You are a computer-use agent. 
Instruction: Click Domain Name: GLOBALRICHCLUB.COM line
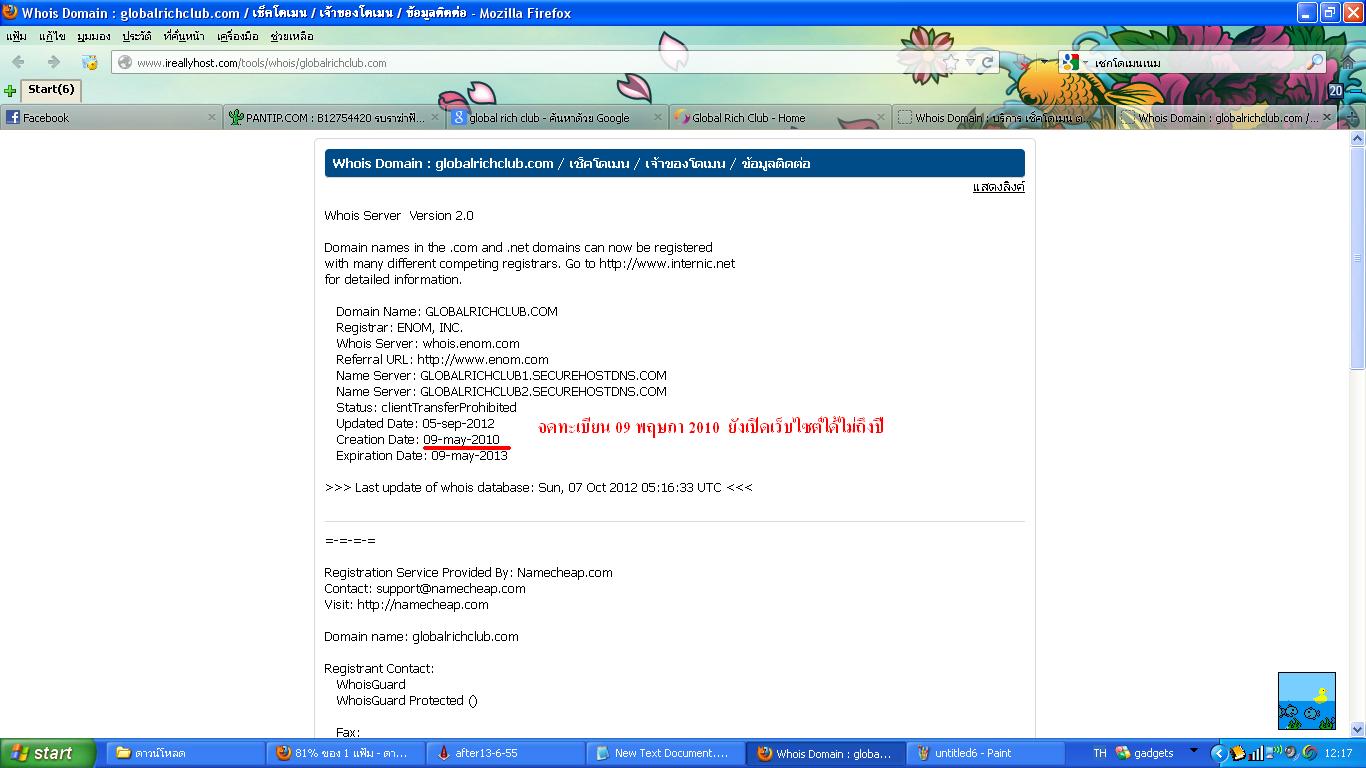tap(447, 312)
